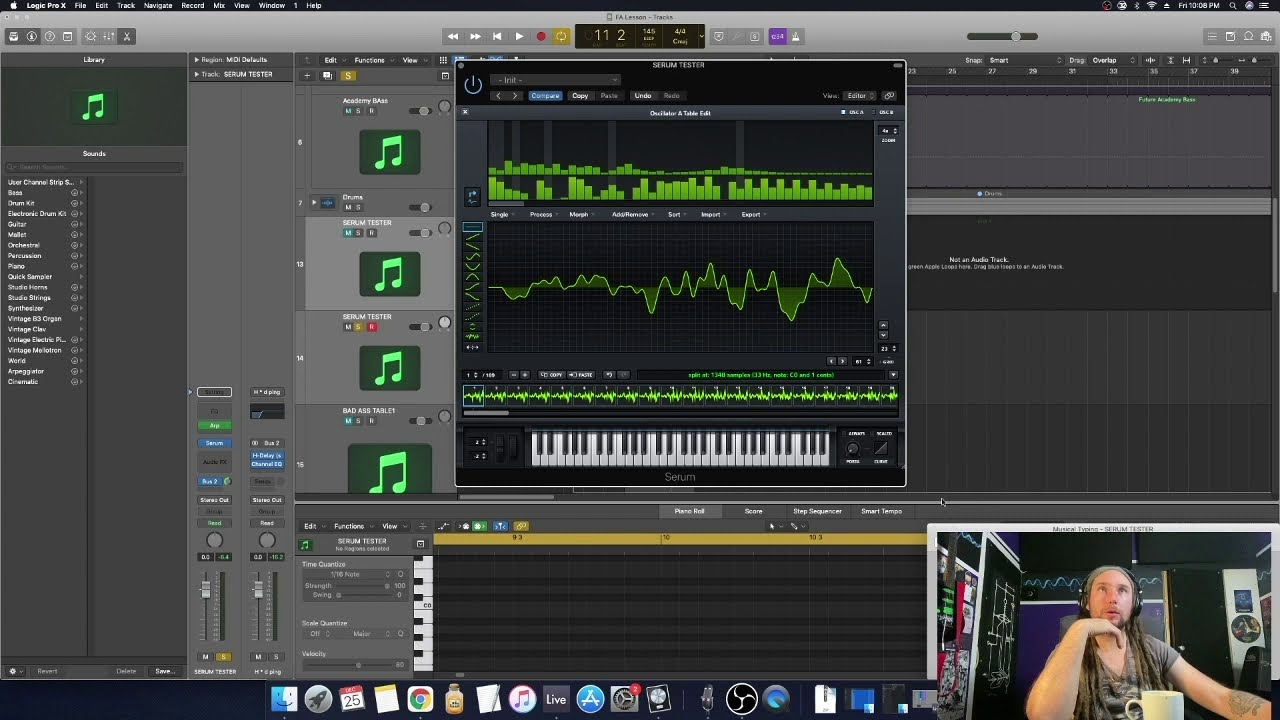Expand the Track SERUM TESTER disclosure triangle

(196, 74)
